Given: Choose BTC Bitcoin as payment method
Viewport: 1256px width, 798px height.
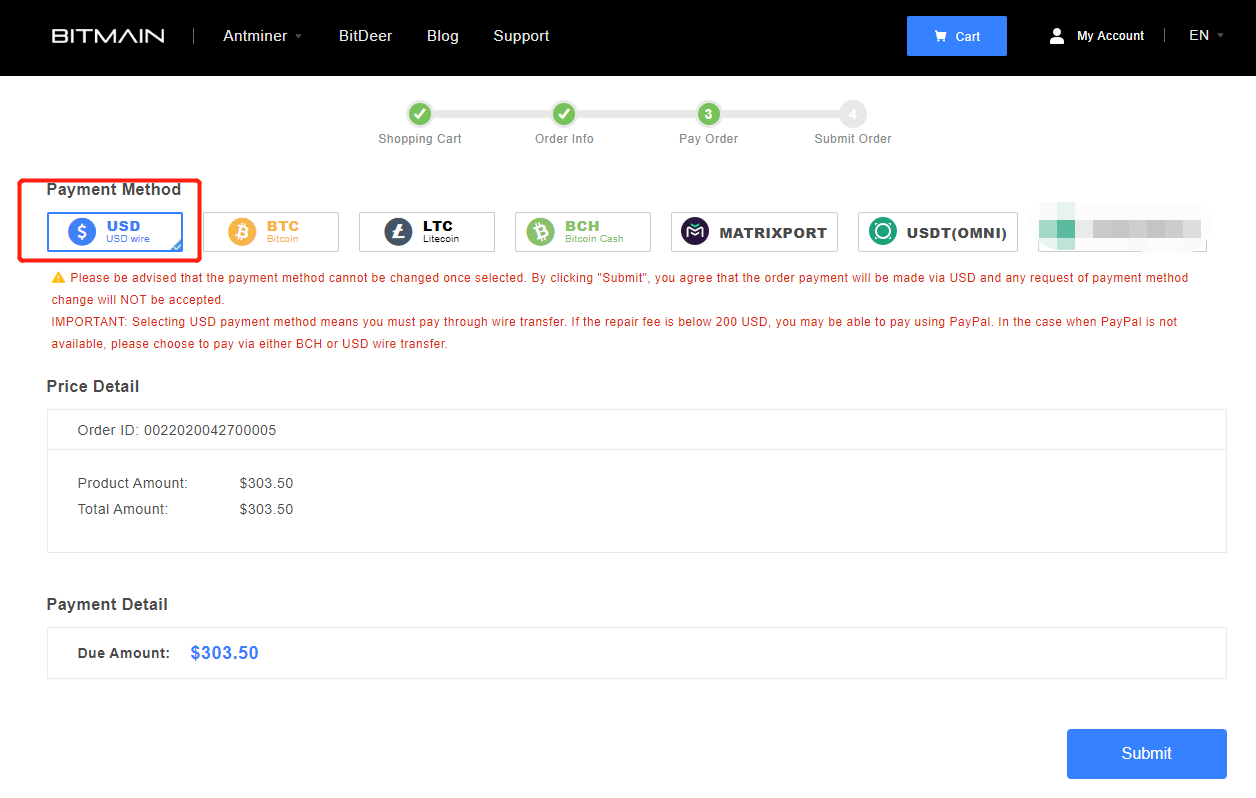Looking at the screenshot, I should click(x=271, y=232).
